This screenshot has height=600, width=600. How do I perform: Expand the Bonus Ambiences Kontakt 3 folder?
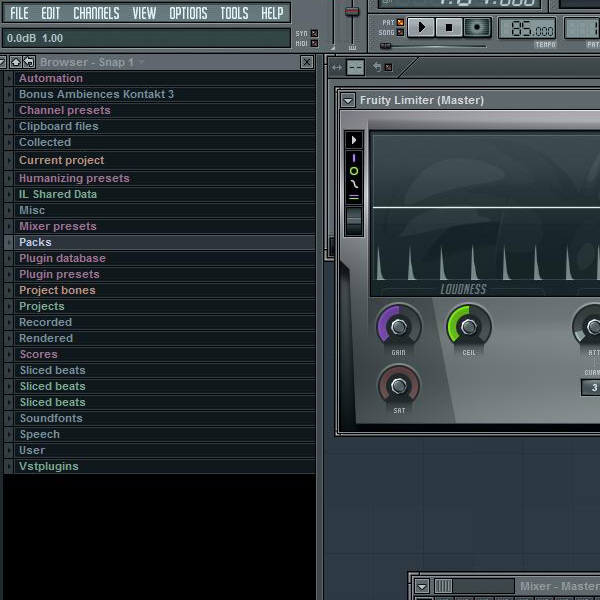coord(8,94)
